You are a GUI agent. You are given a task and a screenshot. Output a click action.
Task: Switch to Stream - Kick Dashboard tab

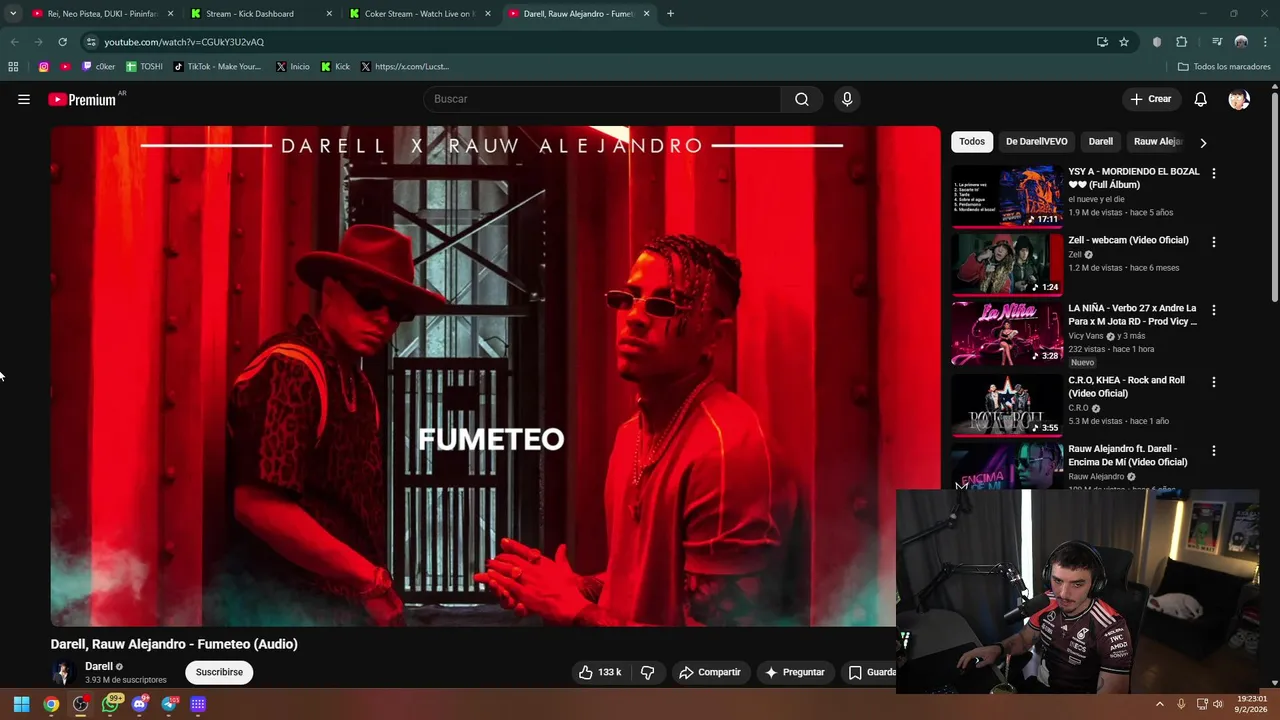262,14
